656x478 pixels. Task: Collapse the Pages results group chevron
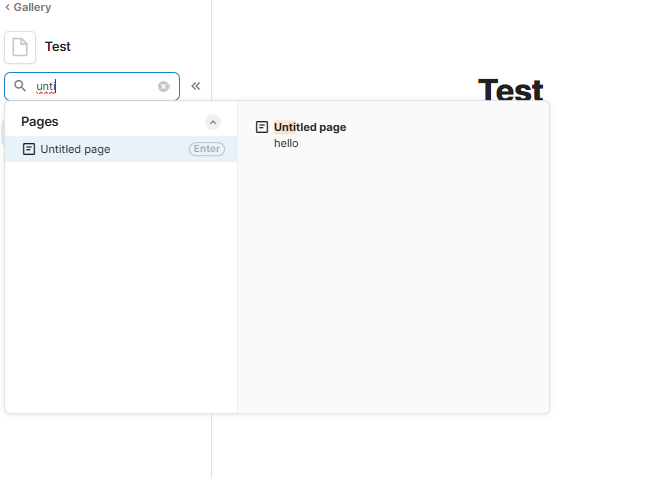(213, 122)
